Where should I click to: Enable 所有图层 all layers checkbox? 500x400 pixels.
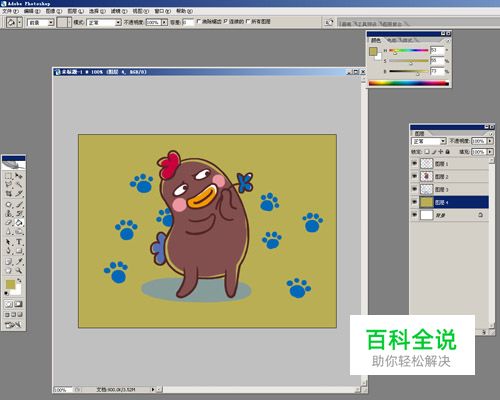(248, 21)
